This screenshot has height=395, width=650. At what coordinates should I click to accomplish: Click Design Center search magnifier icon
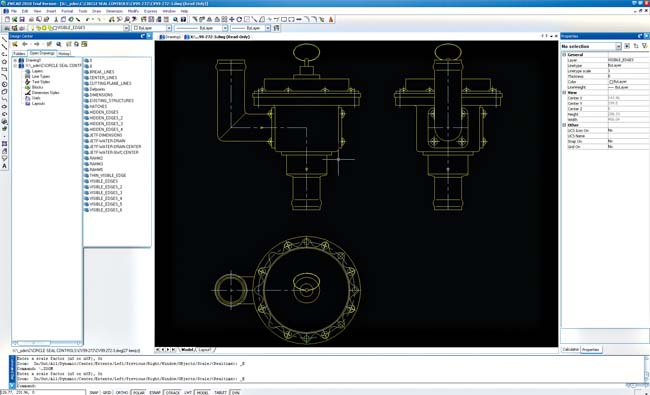pos(59,44)
